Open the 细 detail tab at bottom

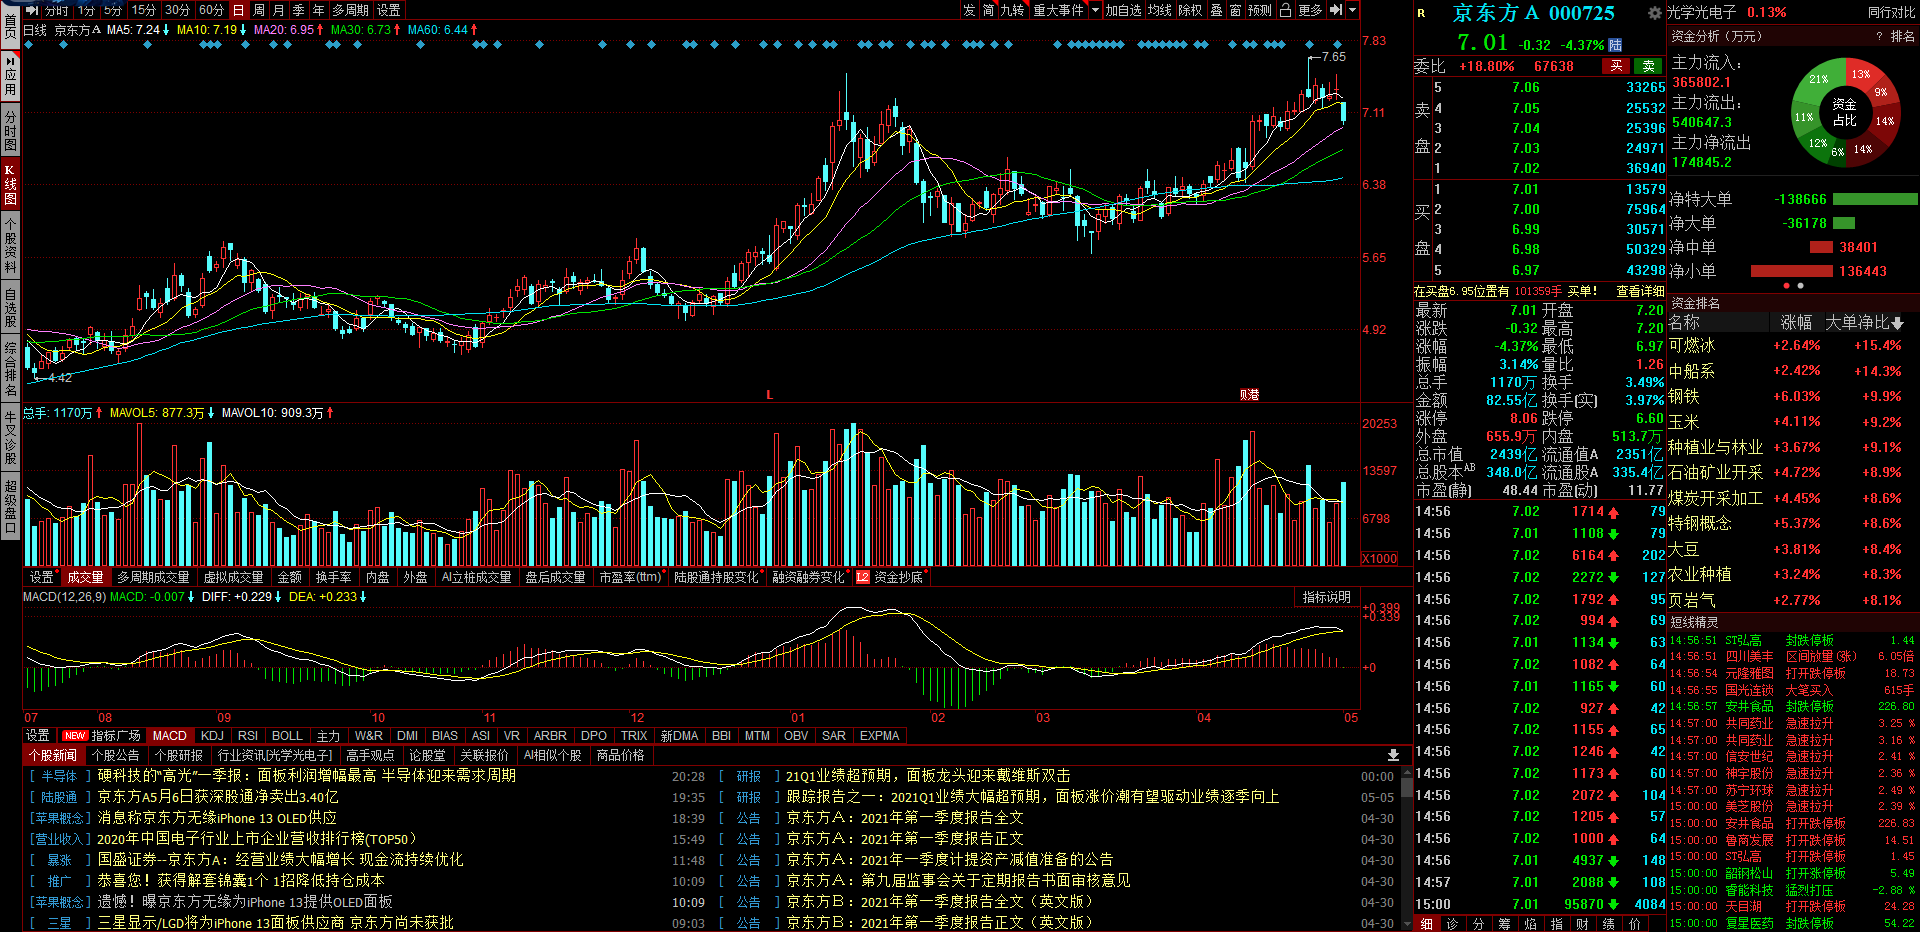(x=1427, y=924)
